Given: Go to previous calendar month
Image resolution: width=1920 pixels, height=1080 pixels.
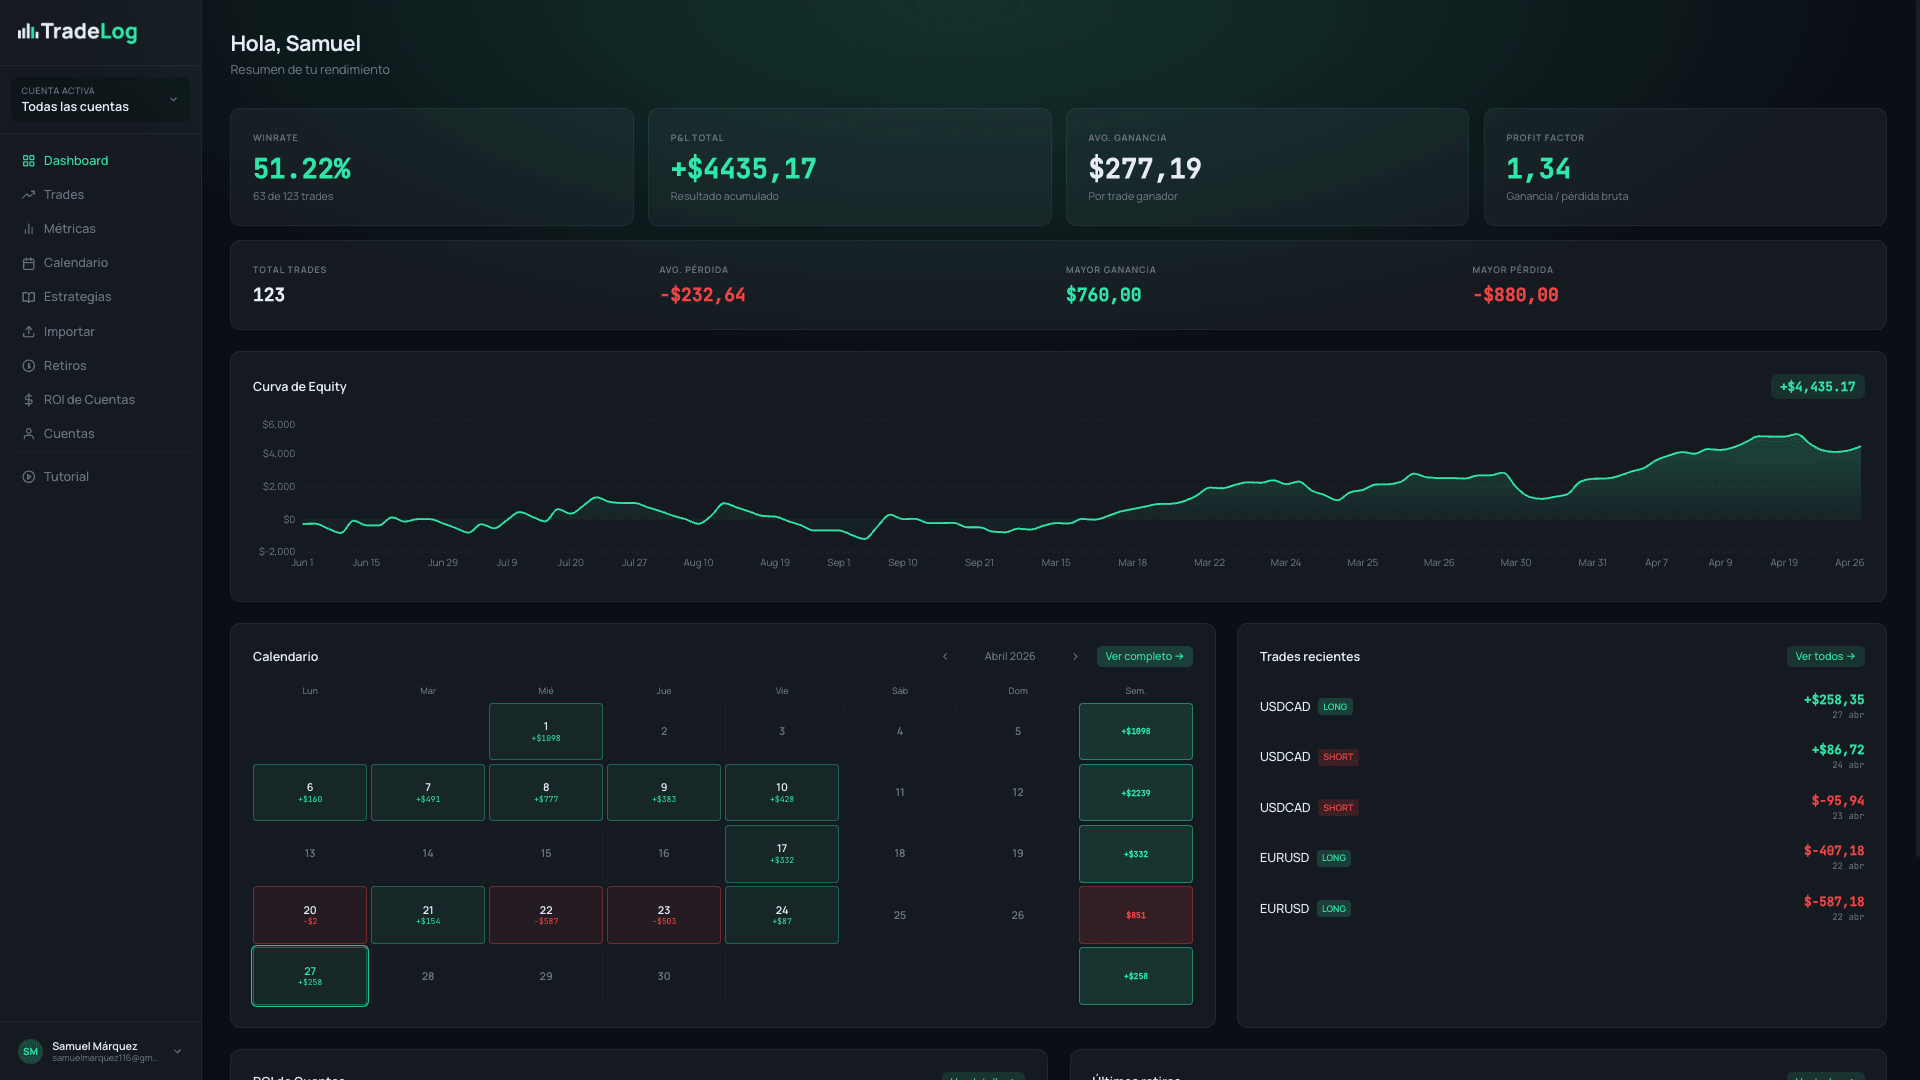Looking at the screenshot, I should coord(945,657).
